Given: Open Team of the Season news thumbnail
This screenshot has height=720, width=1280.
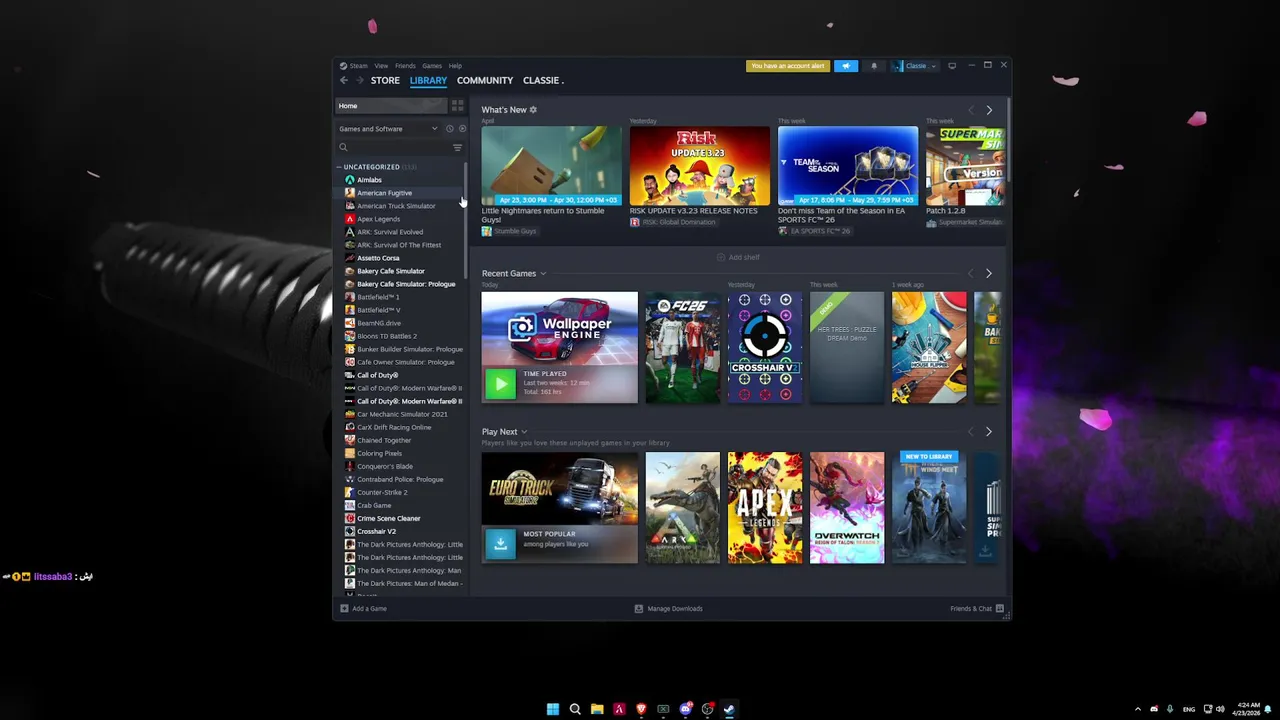Looking at the screenshot, I should 848,165.
